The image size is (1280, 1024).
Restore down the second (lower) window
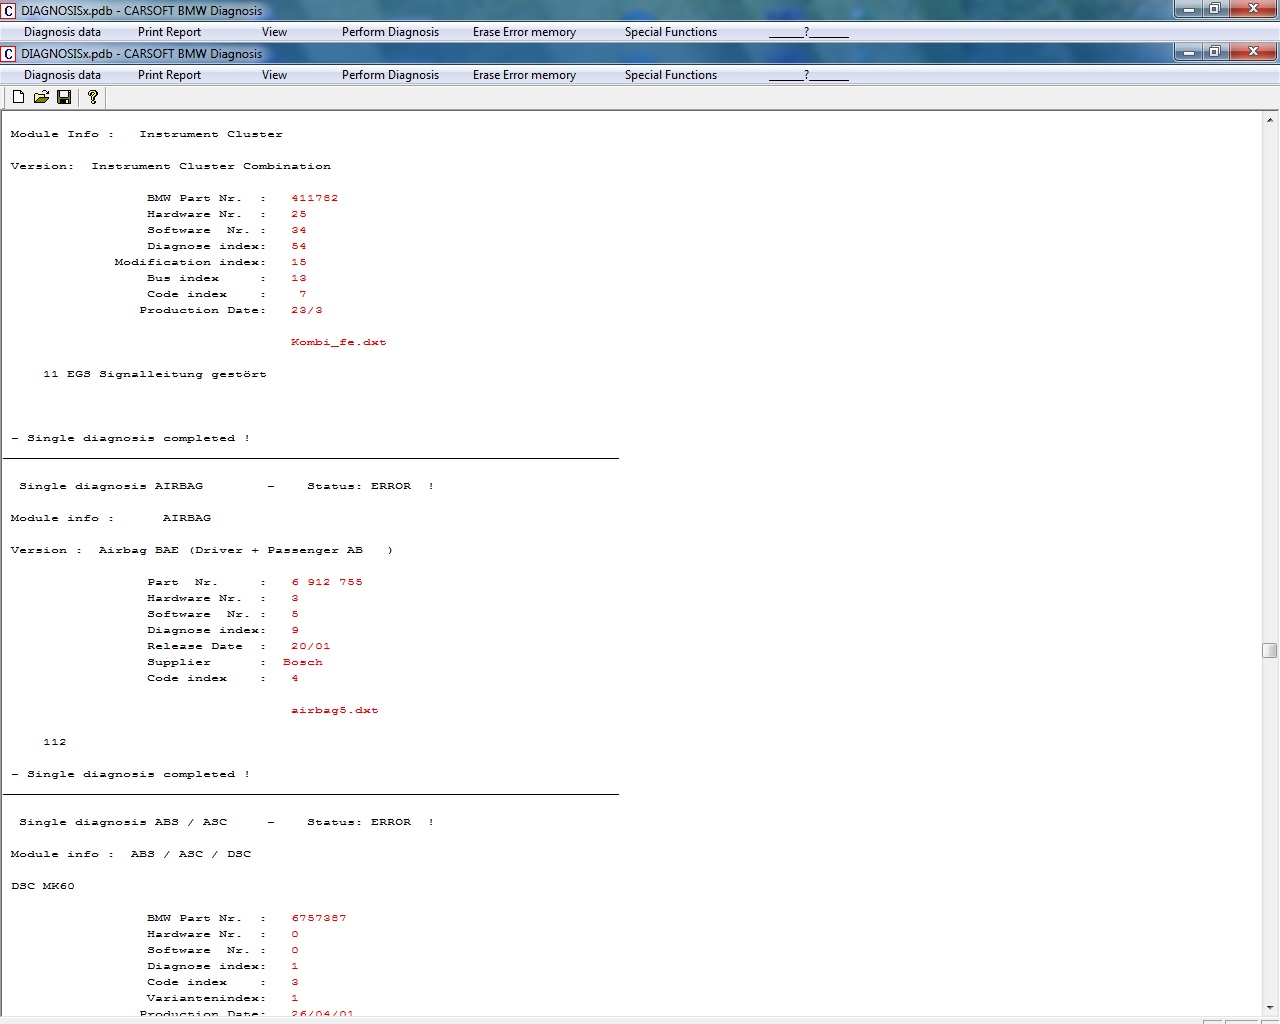pos(1214,52)
